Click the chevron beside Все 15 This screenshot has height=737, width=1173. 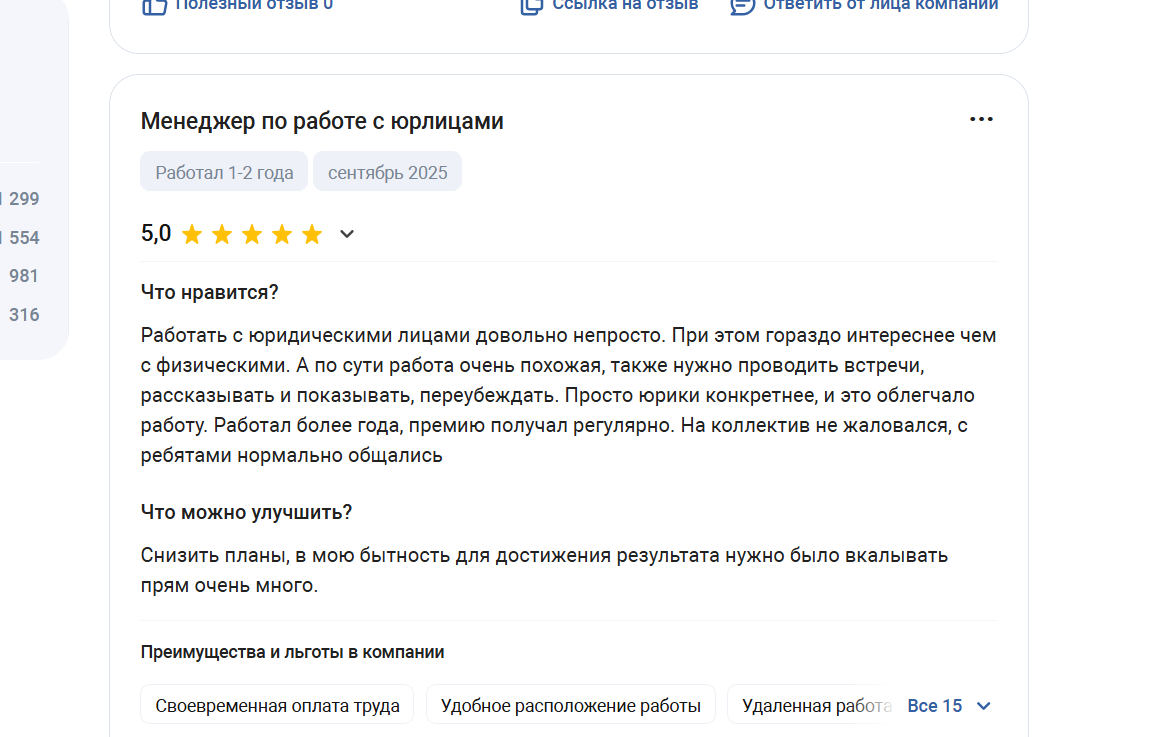click(984, 706)
